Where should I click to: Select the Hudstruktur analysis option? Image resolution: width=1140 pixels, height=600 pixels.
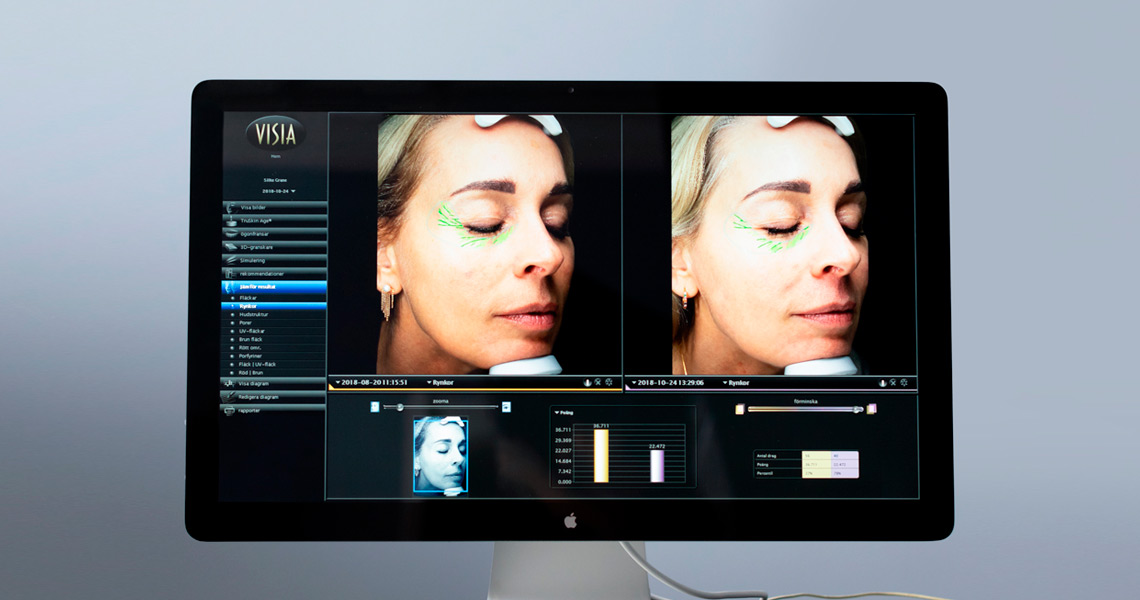(254, 314)
